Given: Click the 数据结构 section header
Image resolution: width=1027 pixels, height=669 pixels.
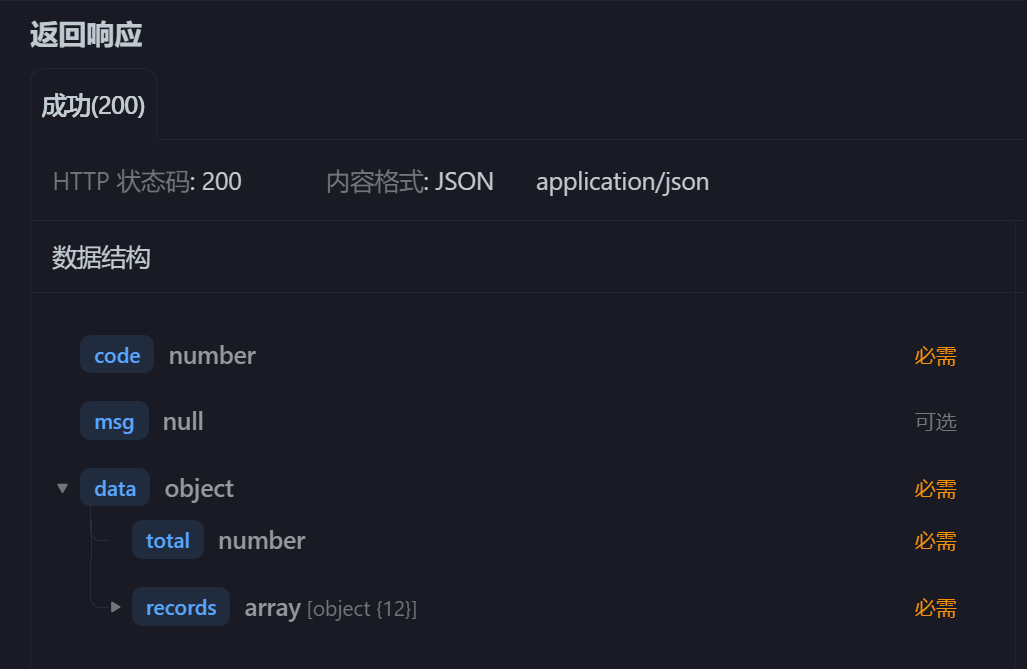Looking at the screenshot, I should (x=101, y=258).
